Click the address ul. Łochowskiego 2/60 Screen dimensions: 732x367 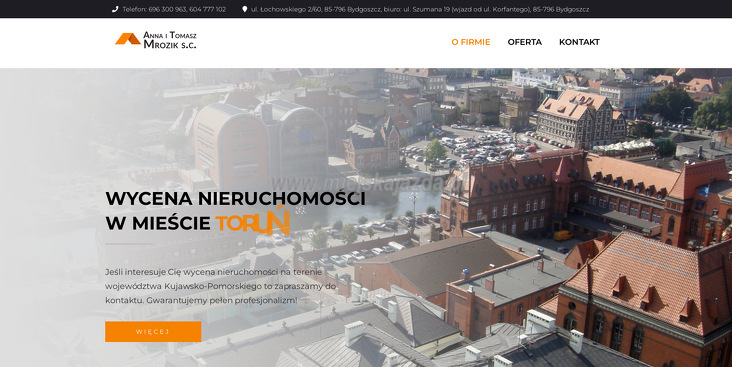tap(284, 9)
